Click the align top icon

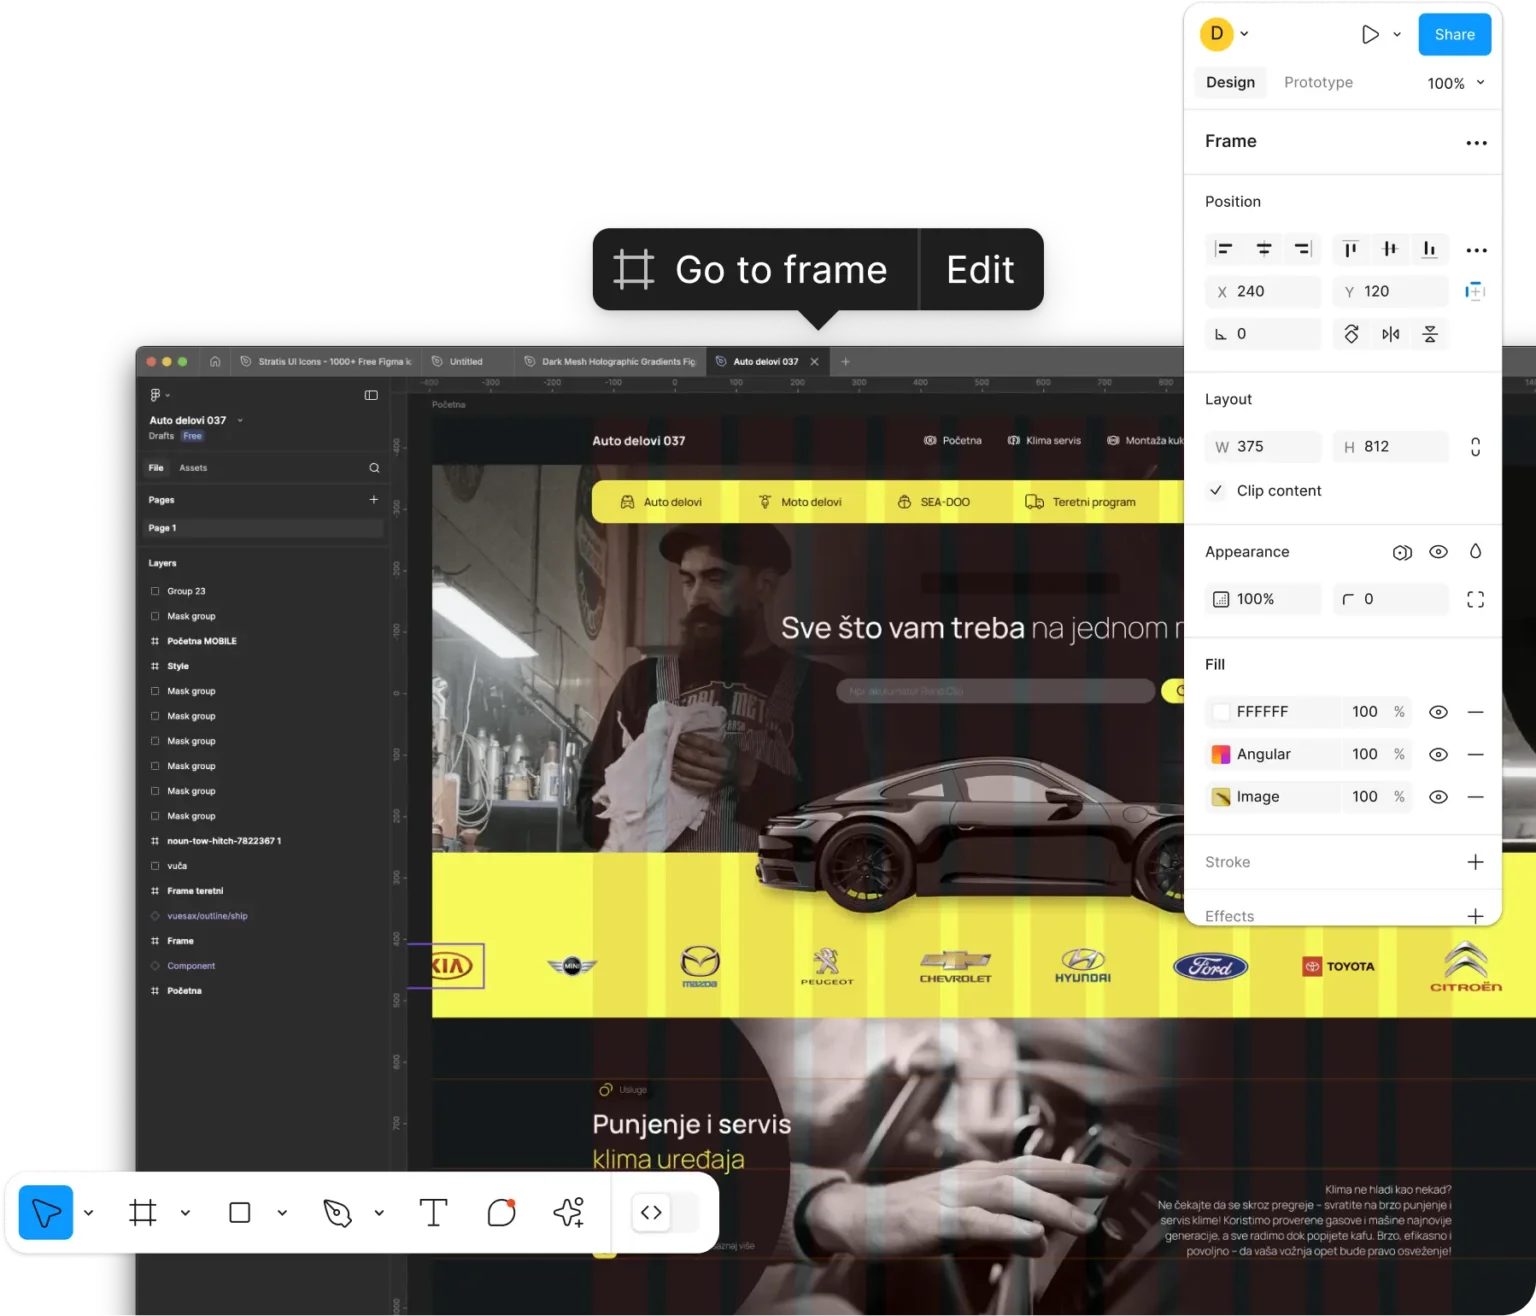pos(1350,249)
